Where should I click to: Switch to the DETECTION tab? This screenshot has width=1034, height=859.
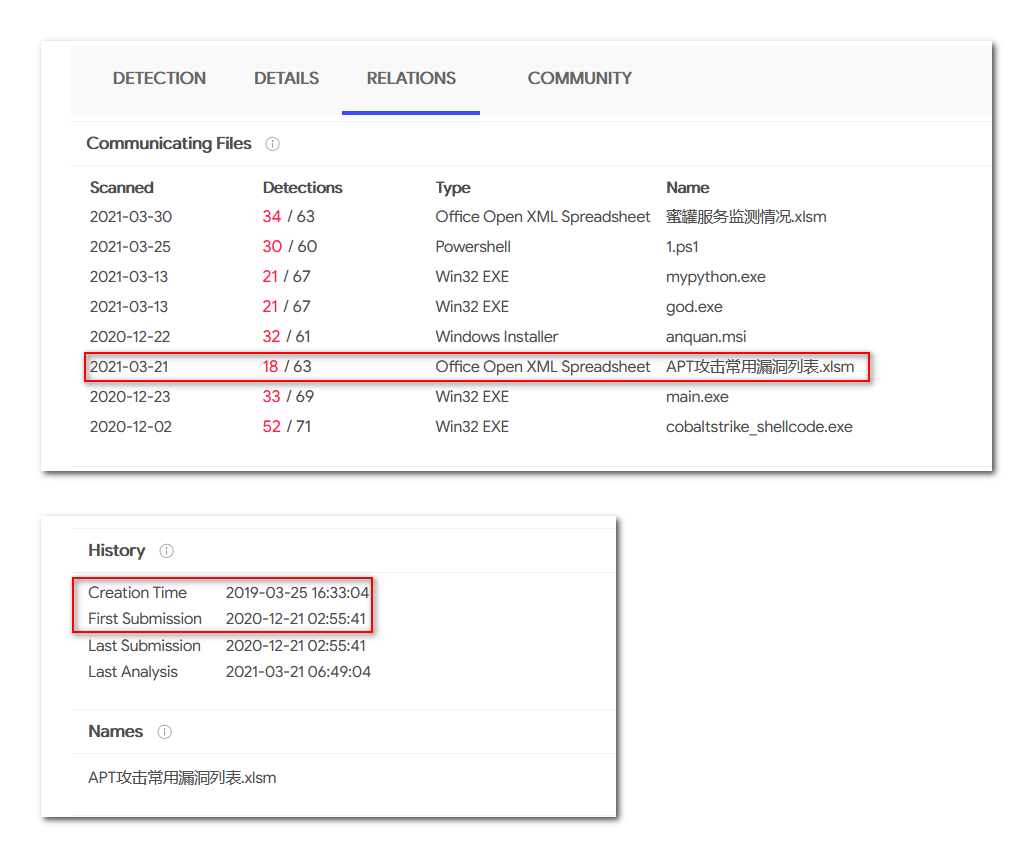coord(159,78)
